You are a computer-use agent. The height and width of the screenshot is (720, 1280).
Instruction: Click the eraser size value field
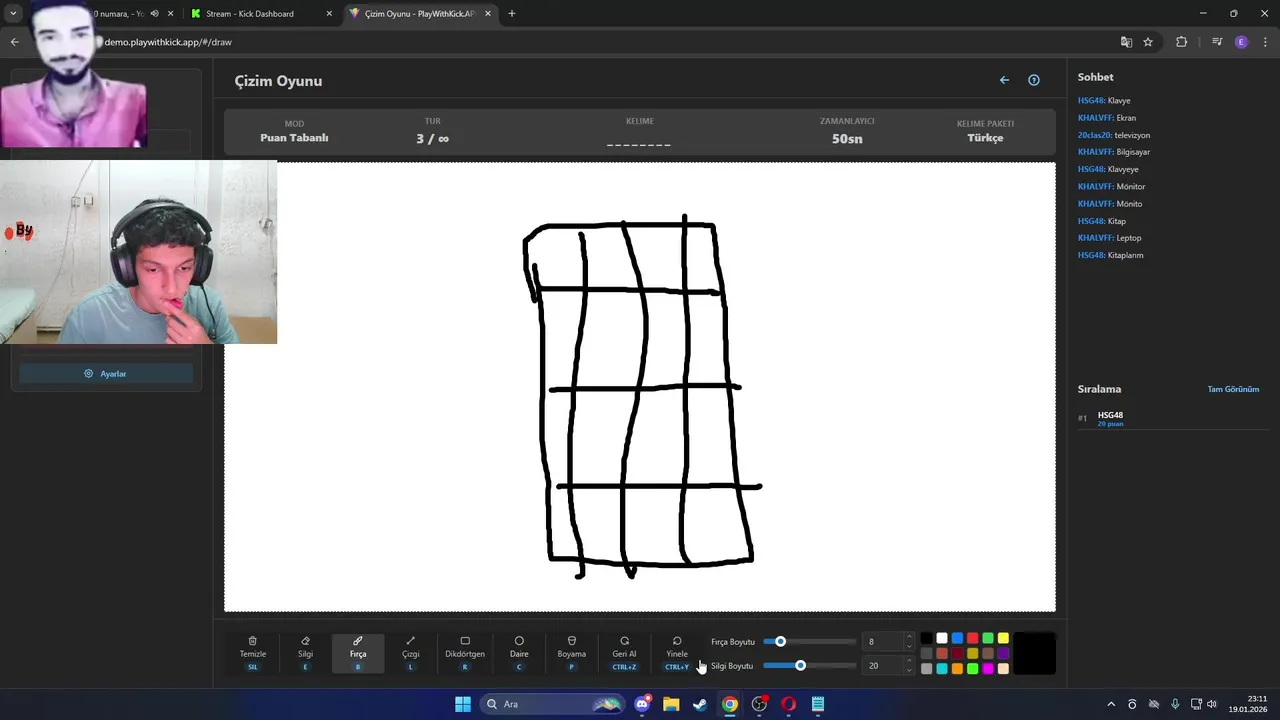tap(882, 665)
